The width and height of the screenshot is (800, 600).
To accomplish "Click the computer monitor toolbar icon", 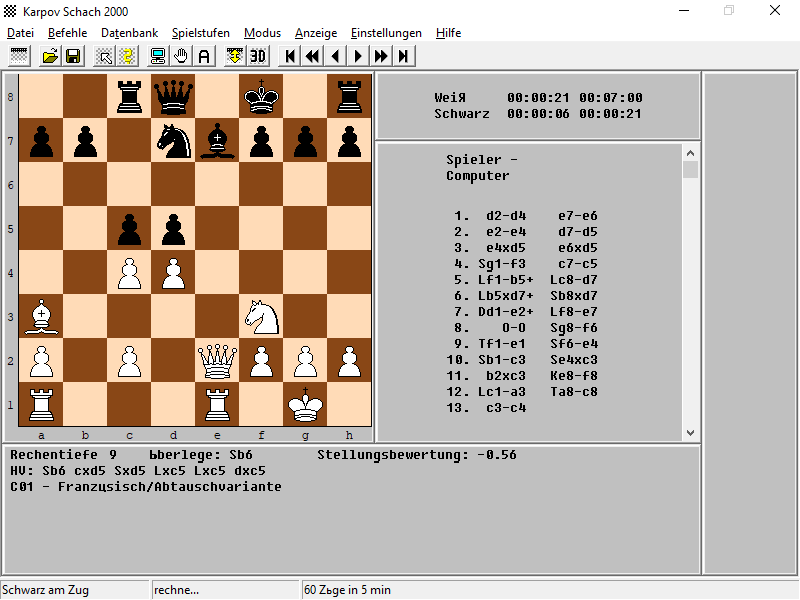I will pyautogui.click(x=158, y=56).
